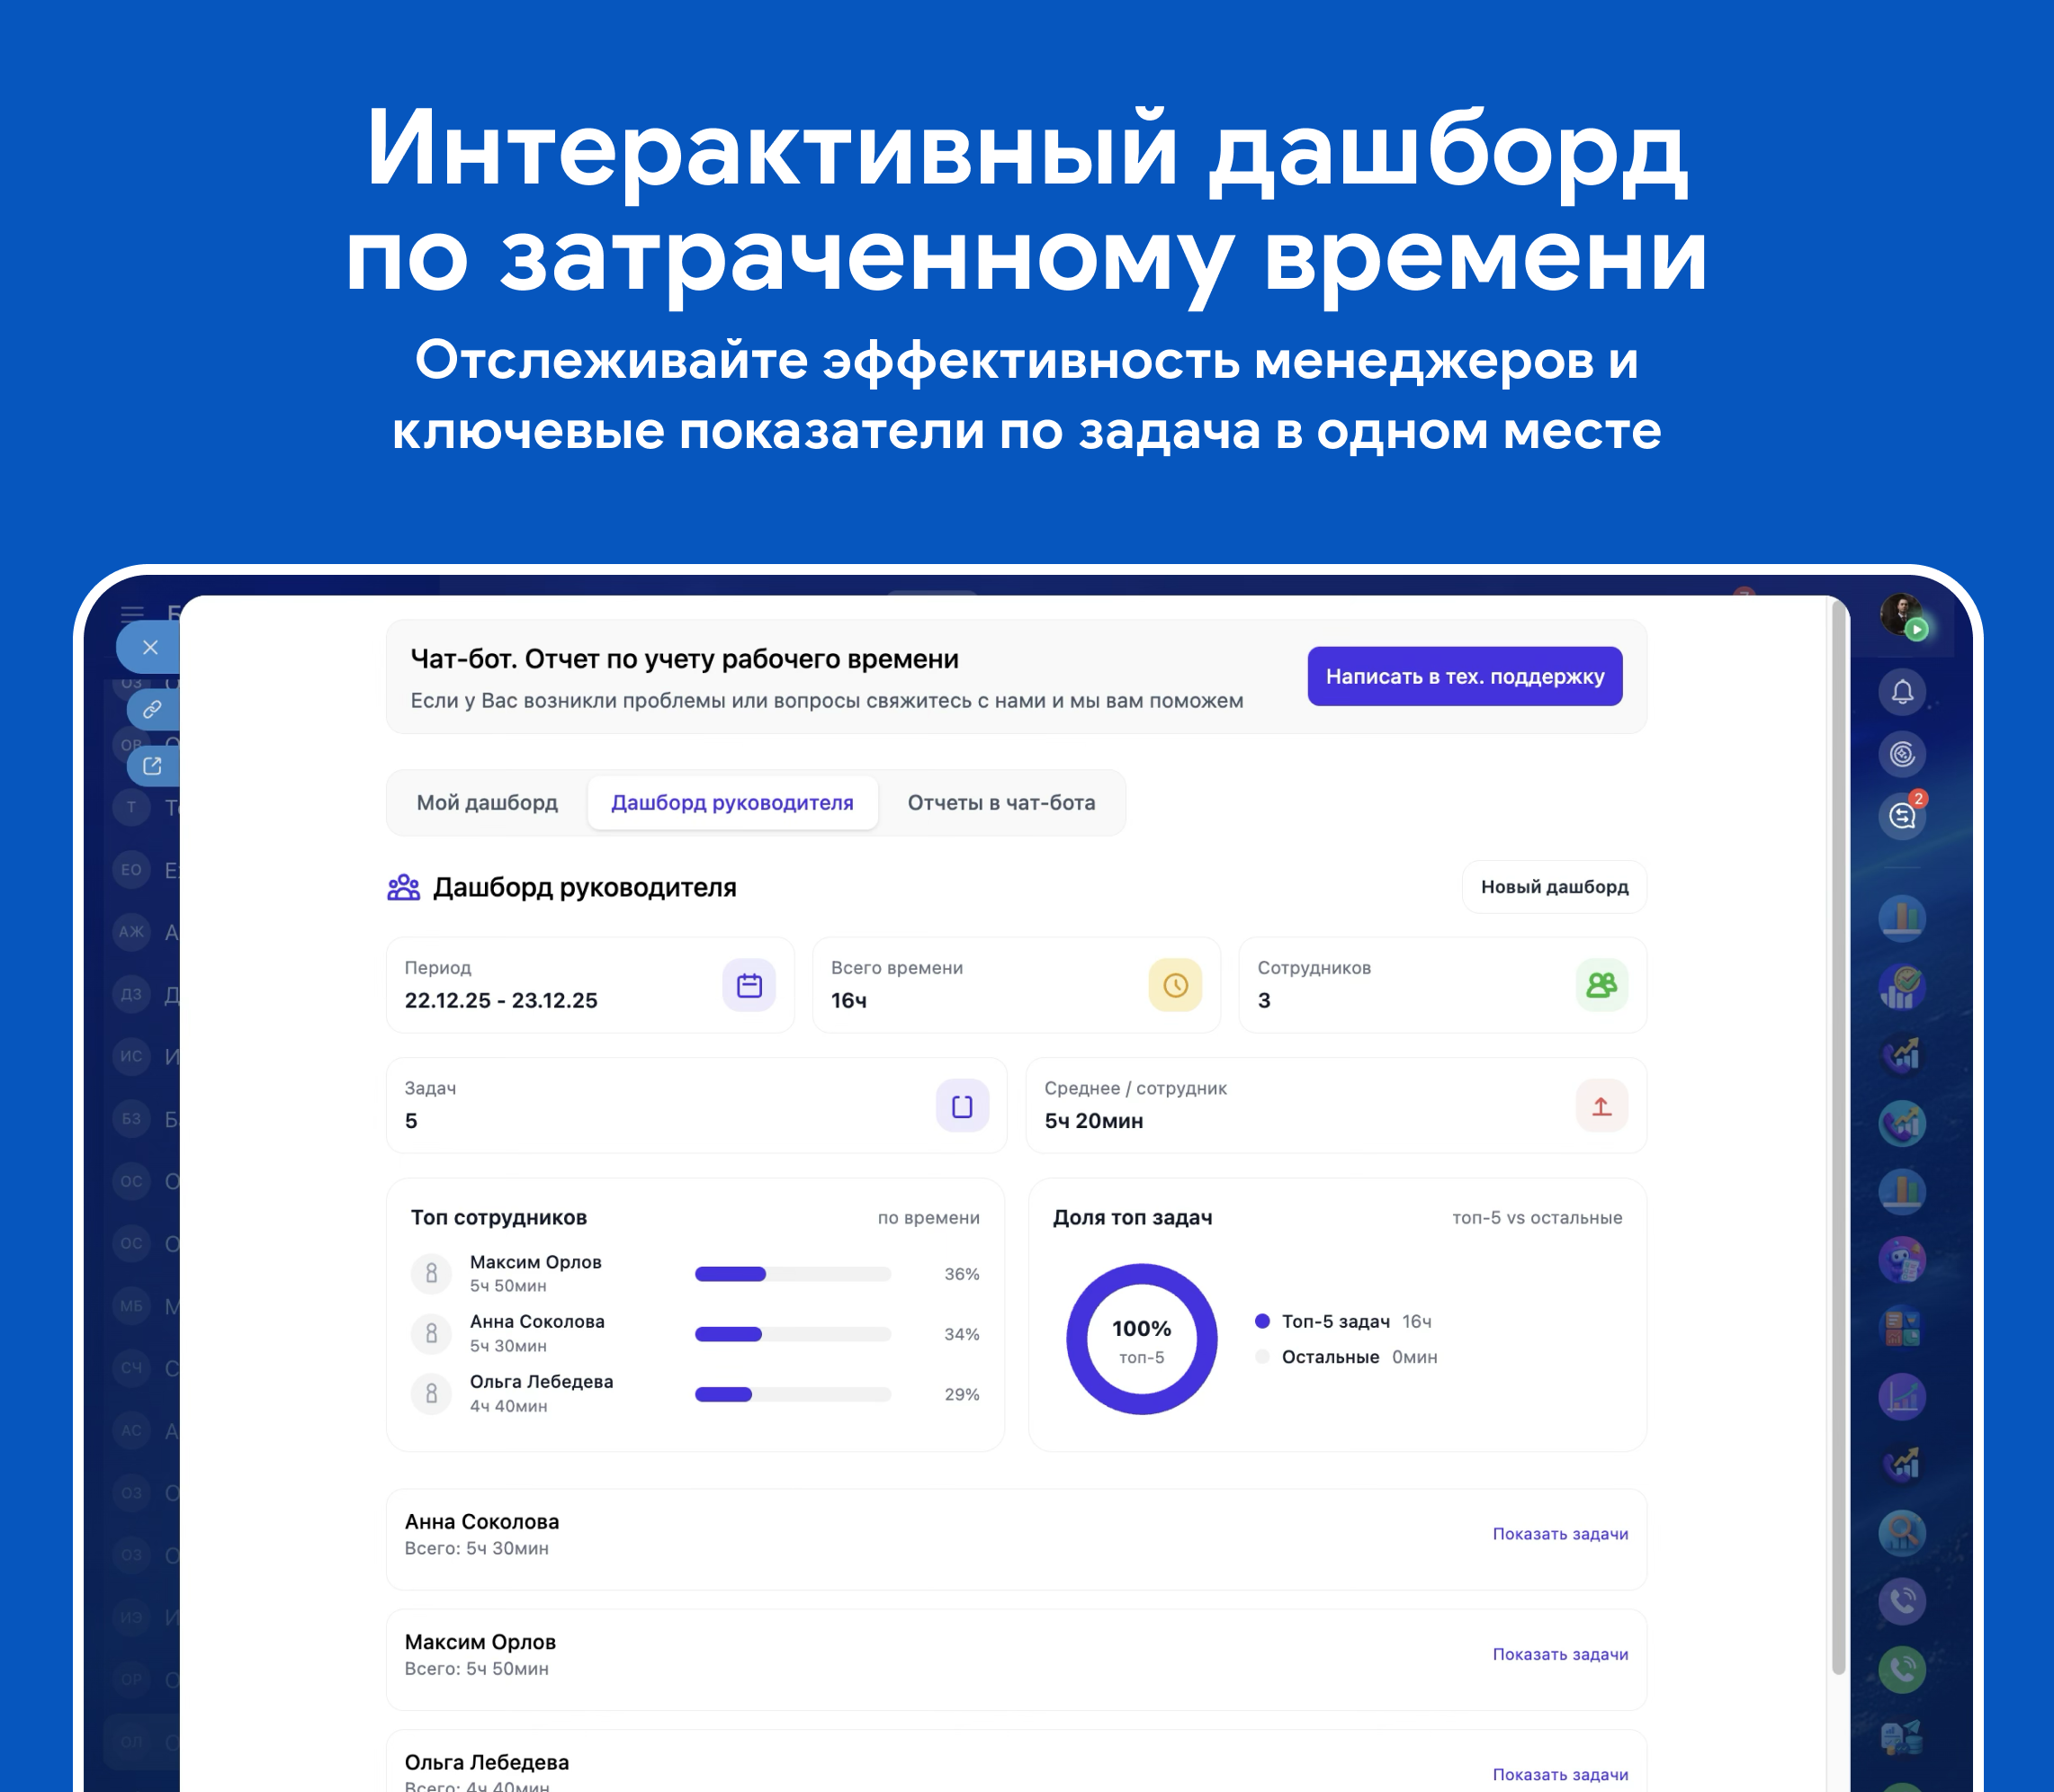Click the green phone icon in the right sidebar
The width and height of the screenshot is (2054, 1792).
(x=1901, y=1668)
